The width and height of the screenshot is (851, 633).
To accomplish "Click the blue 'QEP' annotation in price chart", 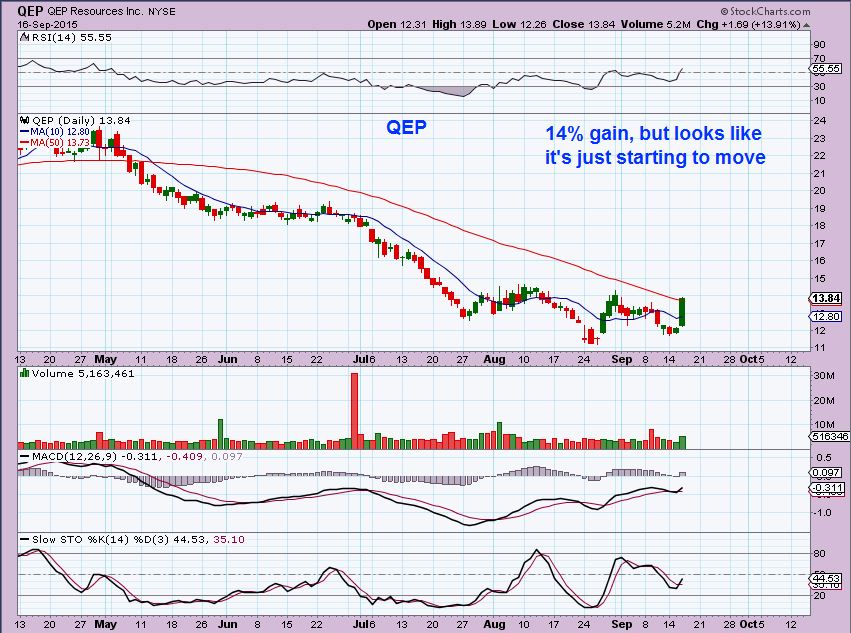I will click(x=406, y=127).
